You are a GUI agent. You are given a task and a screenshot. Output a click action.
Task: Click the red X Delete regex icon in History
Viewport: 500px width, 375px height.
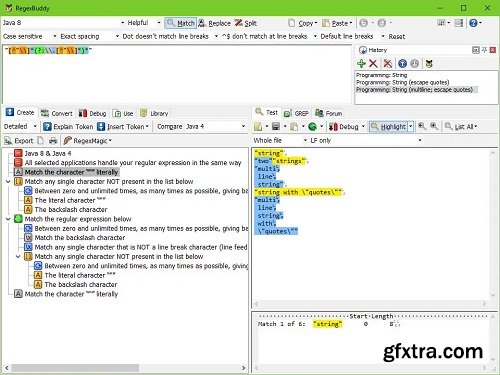point(373,63)
